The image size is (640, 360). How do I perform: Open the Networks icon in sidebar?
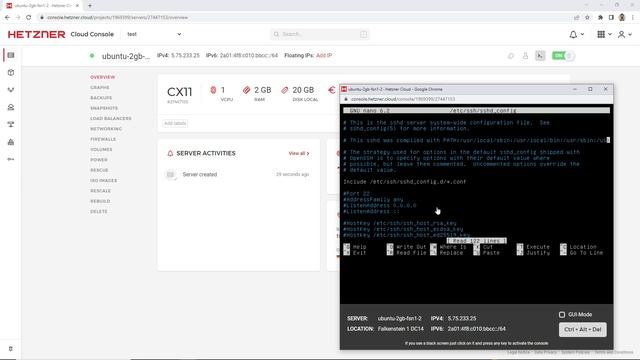point(11,124)
